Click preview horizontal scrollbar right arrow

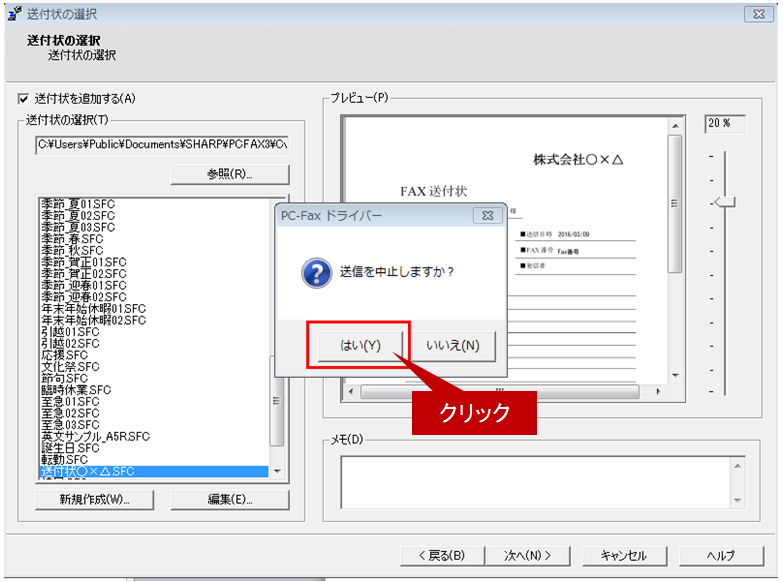coord(658,391)
